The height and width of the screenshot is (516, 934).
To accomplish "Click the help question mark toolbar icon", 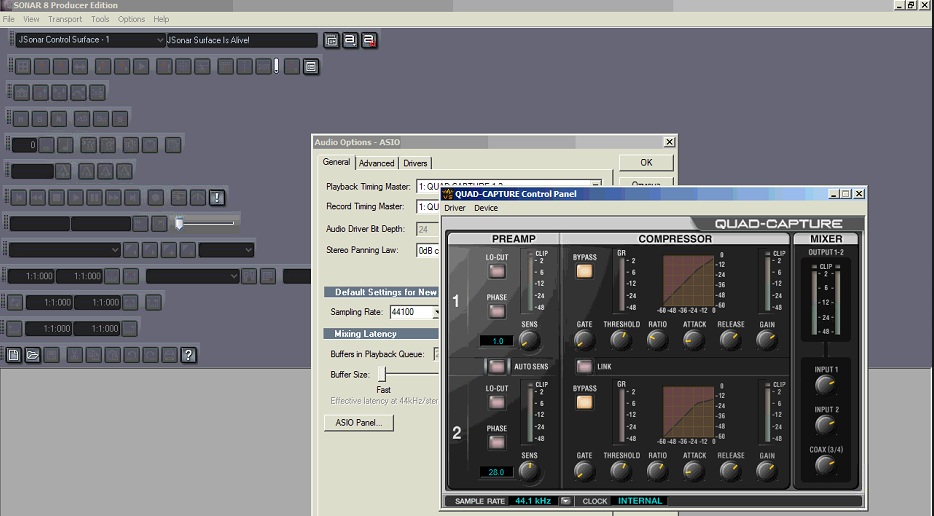I will (189, 355).
